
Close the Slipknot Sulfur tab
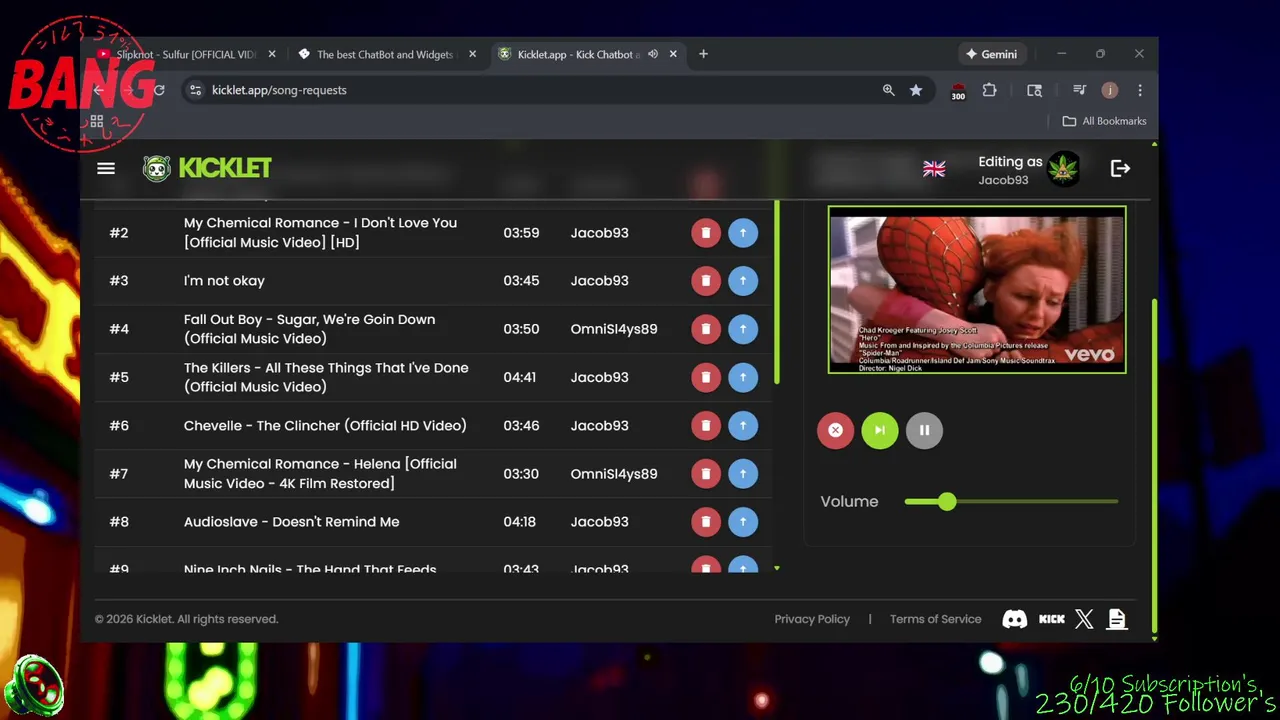pyautogui.click(x=272, y=54)
